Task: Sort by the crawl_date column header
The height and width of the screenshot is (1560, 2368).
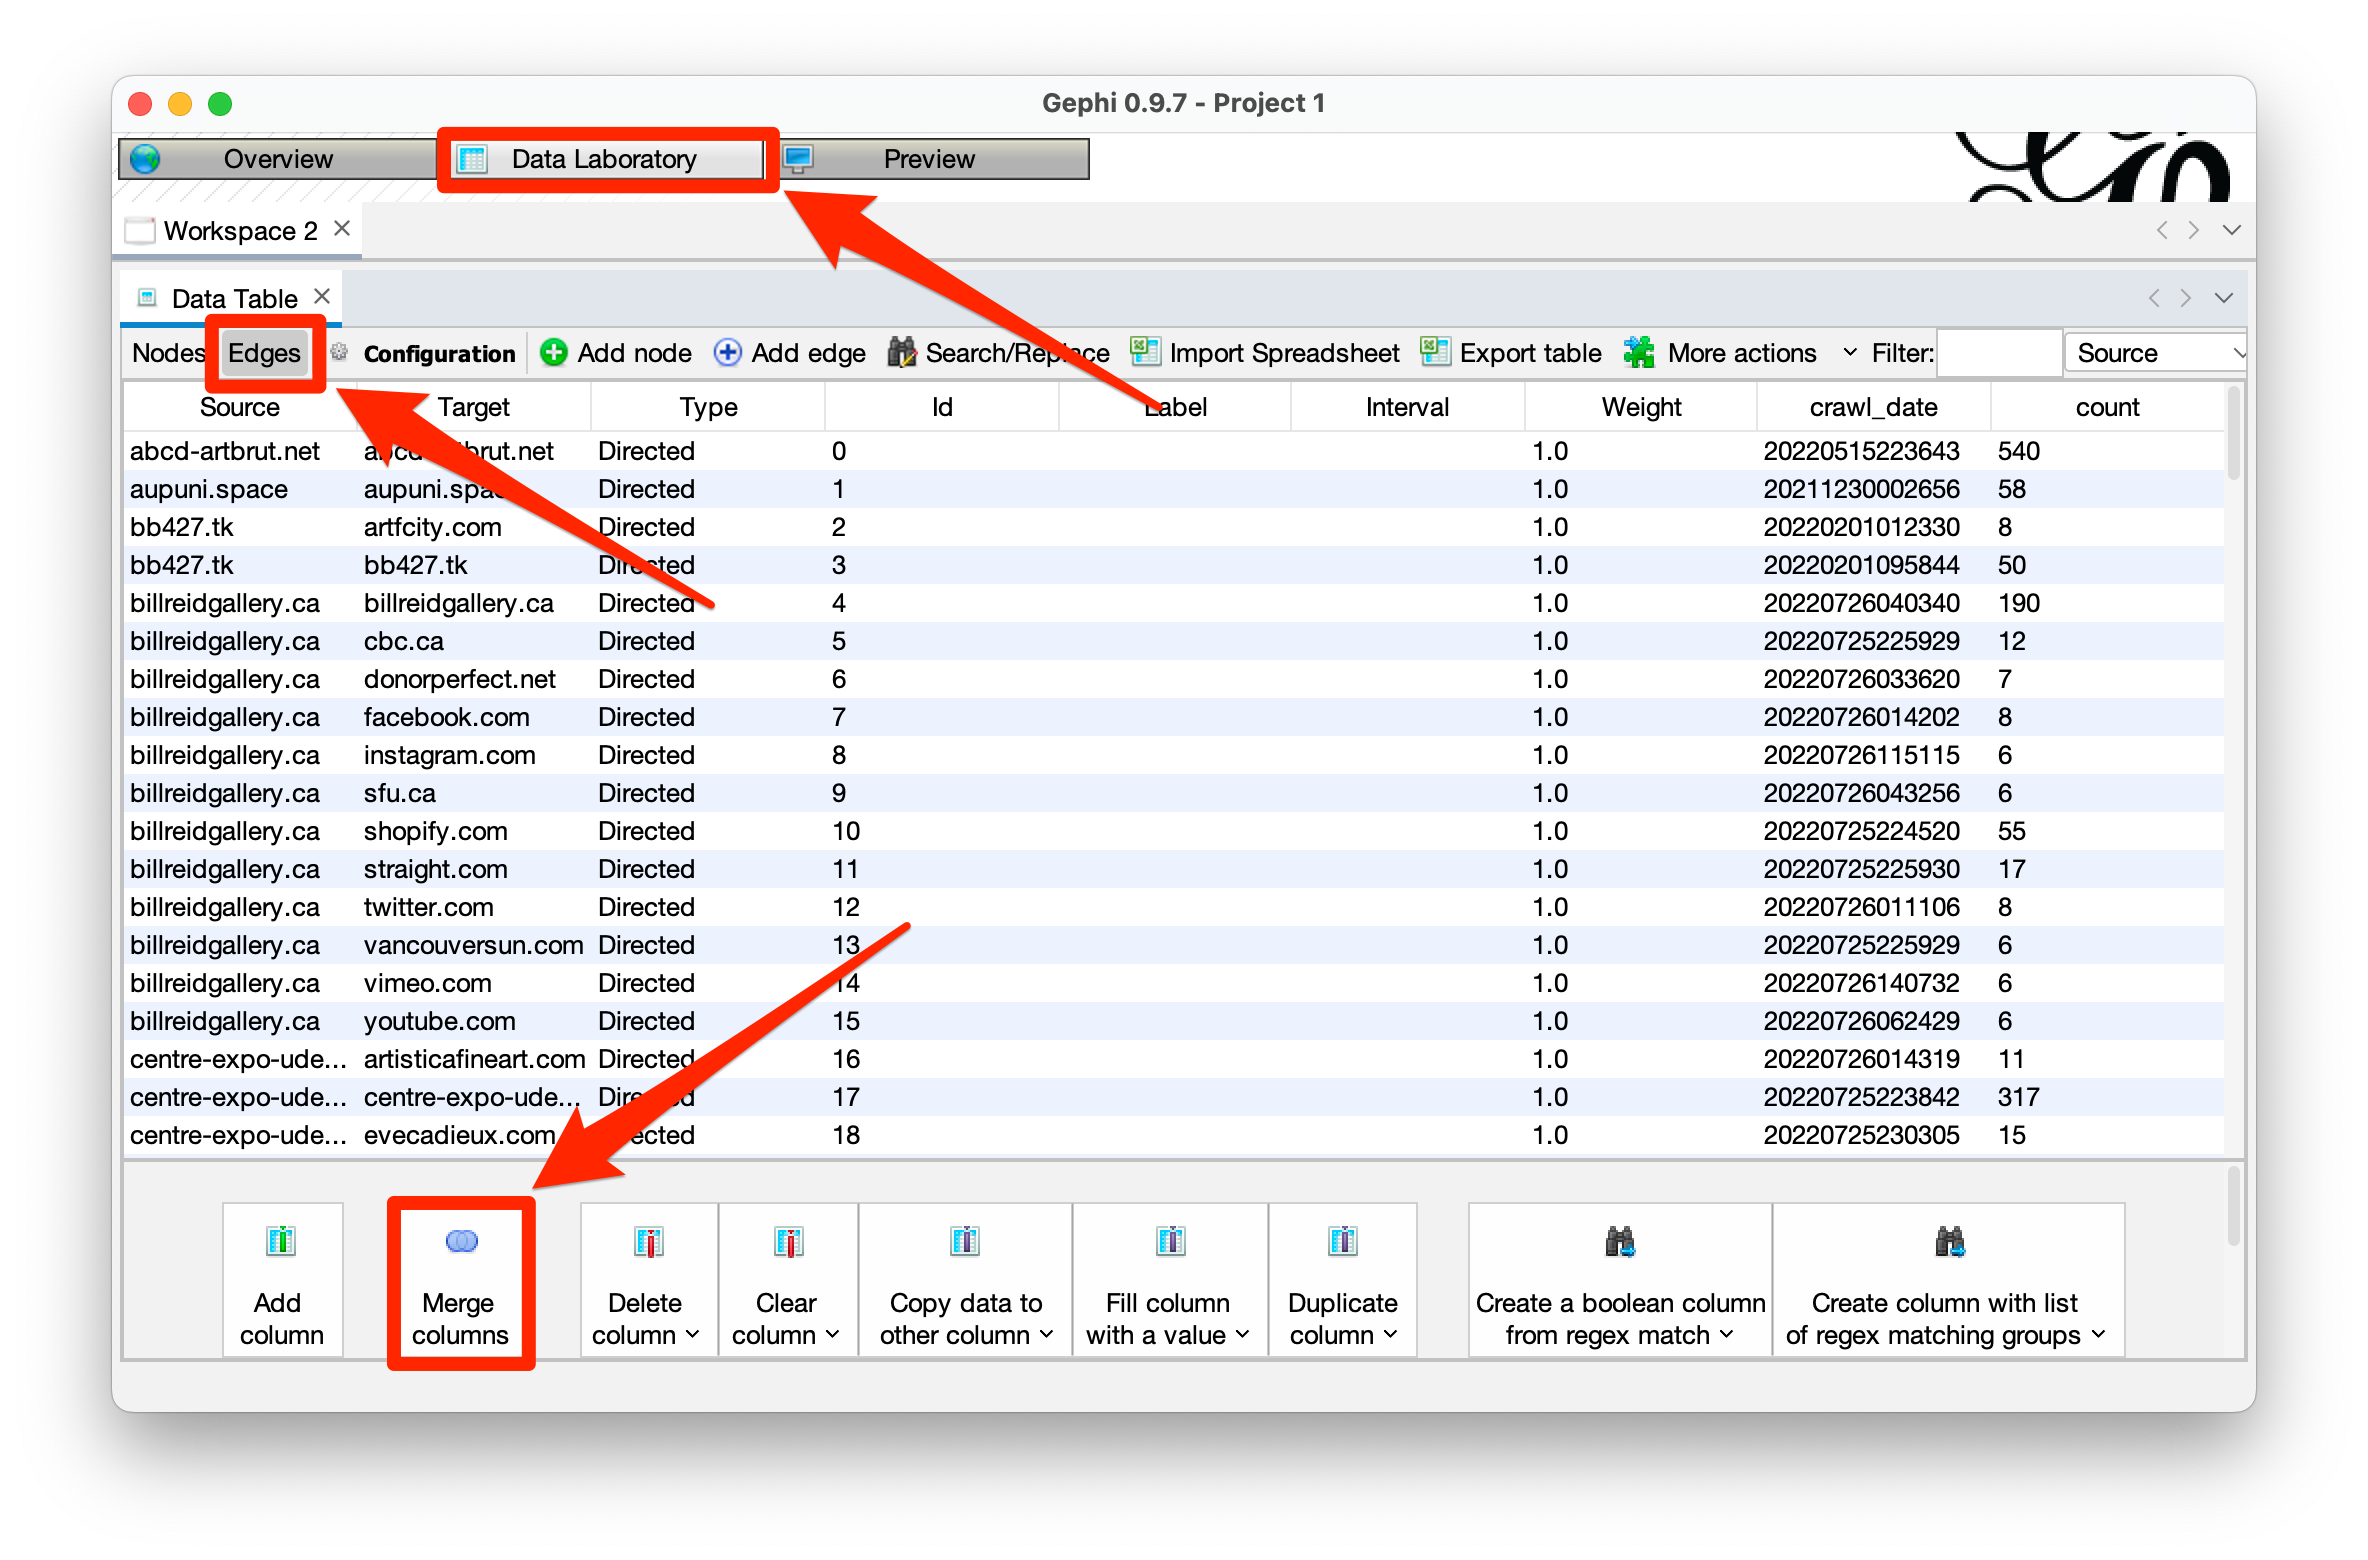Action: pos(1873,407)
